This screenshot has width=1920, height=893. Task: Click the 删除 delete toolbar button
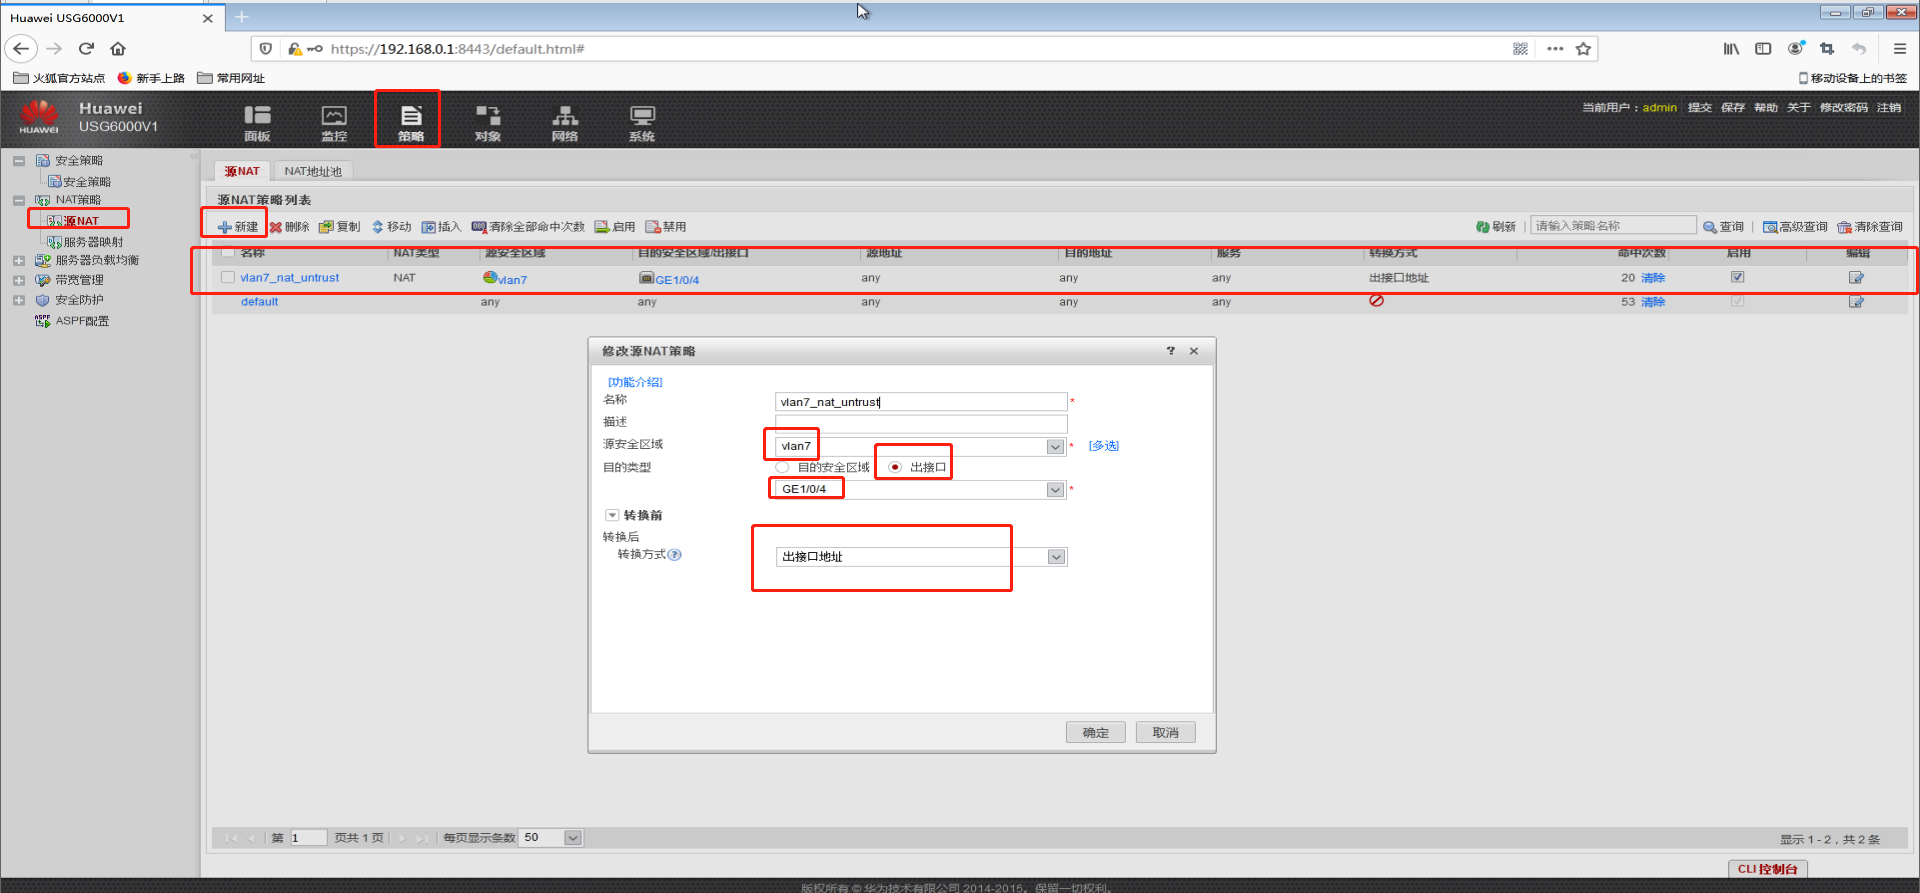point(290,227)
